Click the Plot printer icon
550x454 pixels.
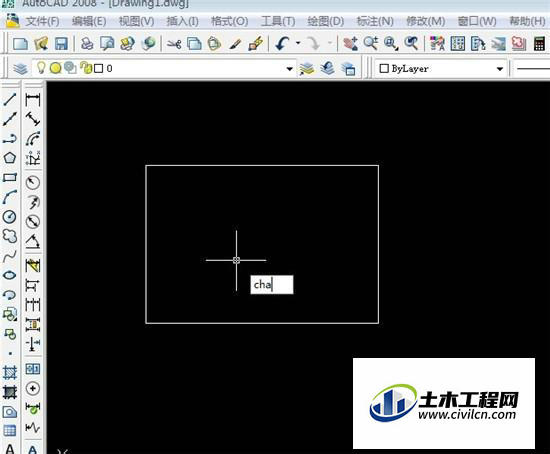[87, 44]
